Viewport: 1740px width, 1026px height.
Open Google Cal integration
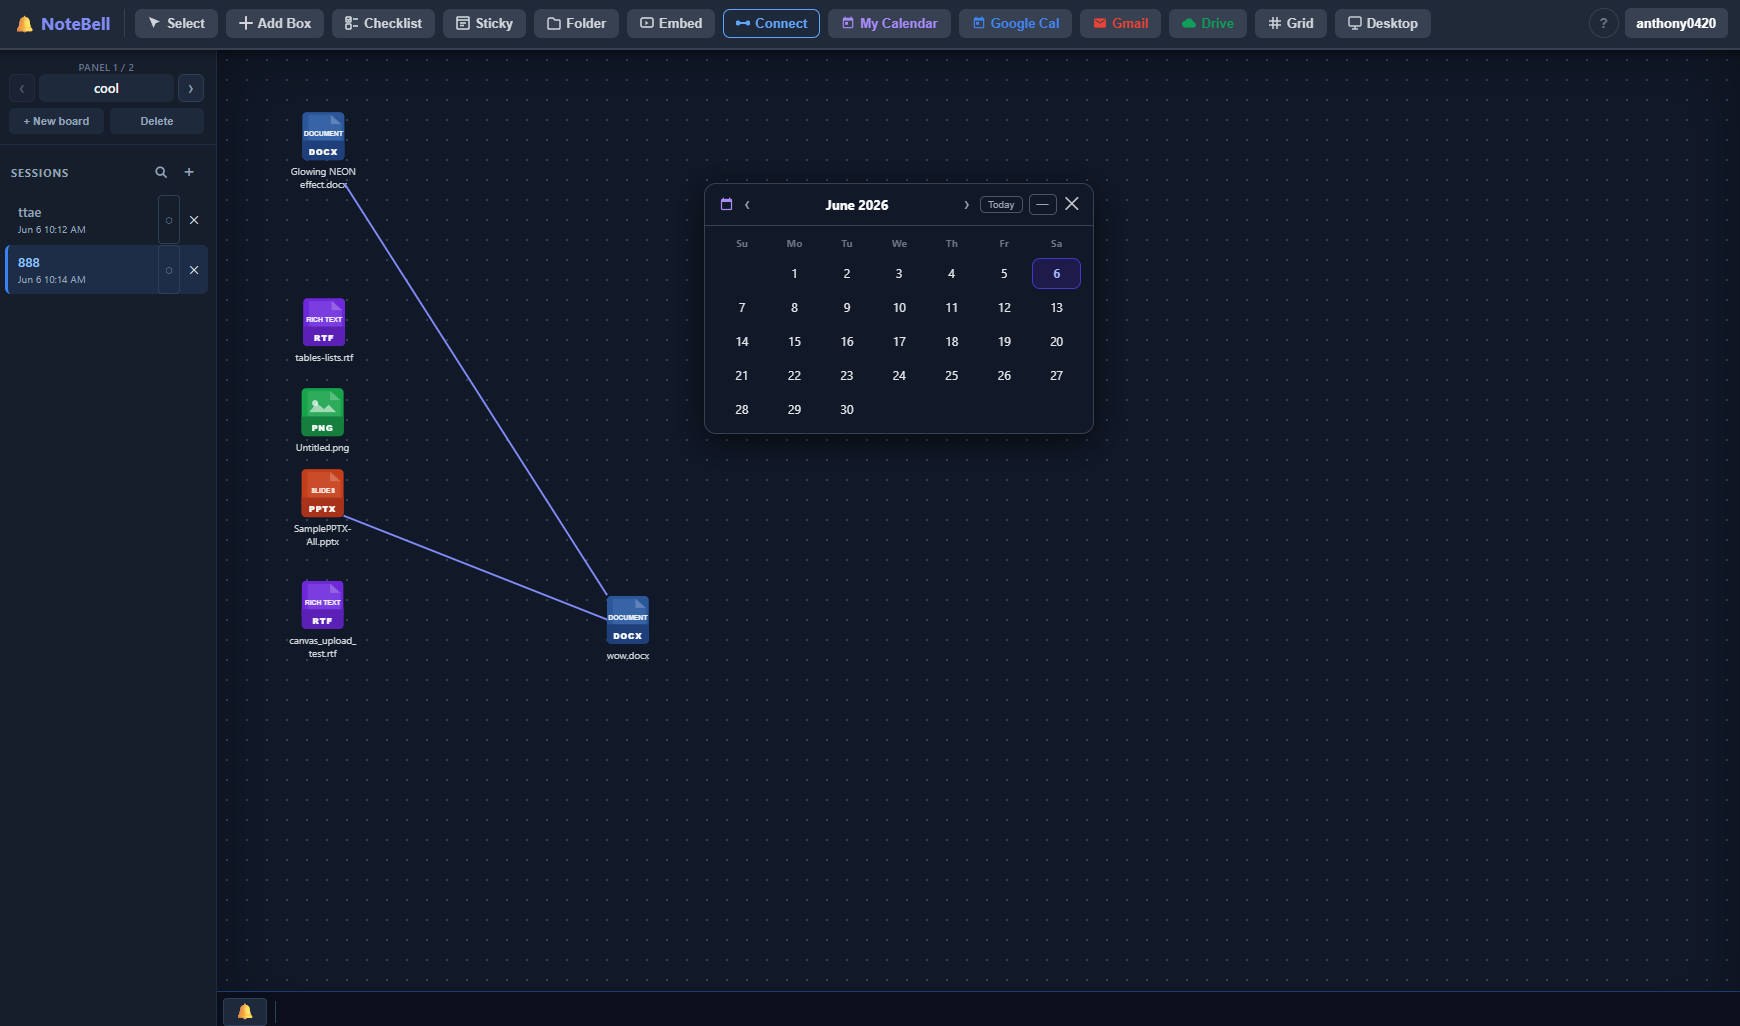[1015, 23]
